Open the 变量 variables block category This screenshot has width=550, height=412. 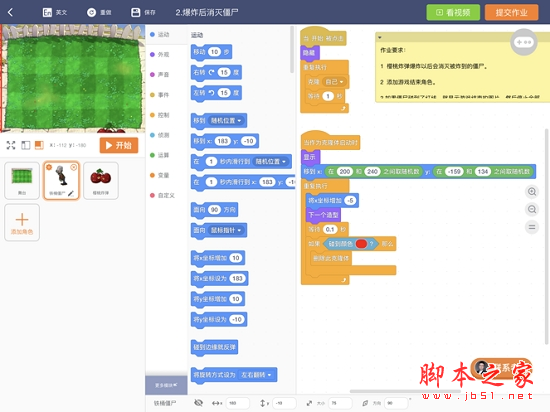(x=160, y=175)
